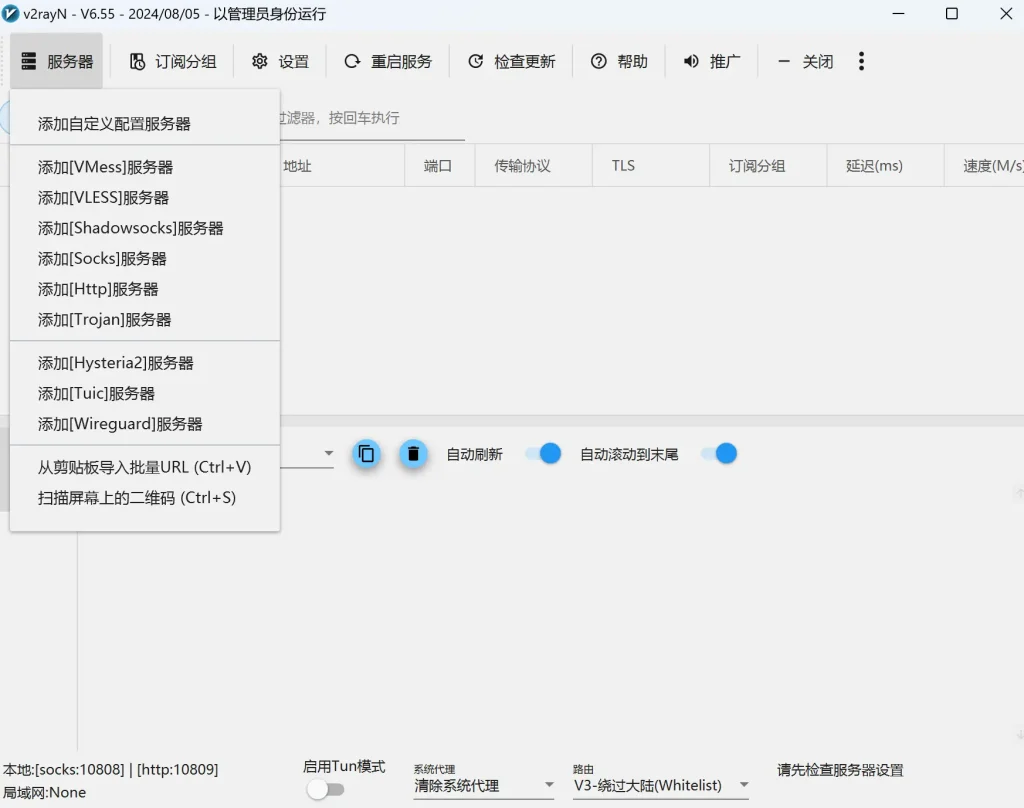The width and height of the screenshot is (1024, 808).
Task: Expand the 路由 routing dropdown
Action: [743, 785]
